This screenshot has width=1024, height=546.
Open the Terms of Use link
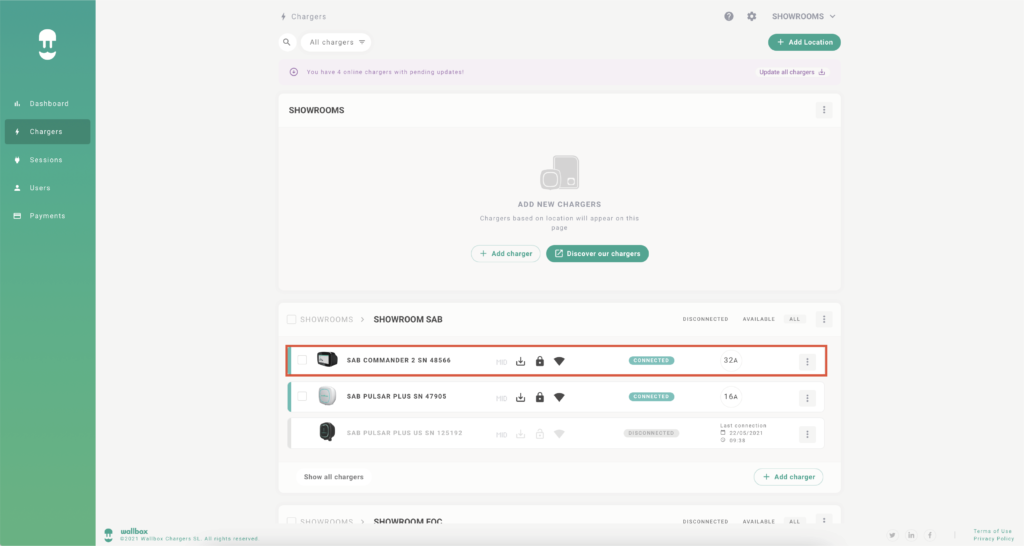[993, 531]
